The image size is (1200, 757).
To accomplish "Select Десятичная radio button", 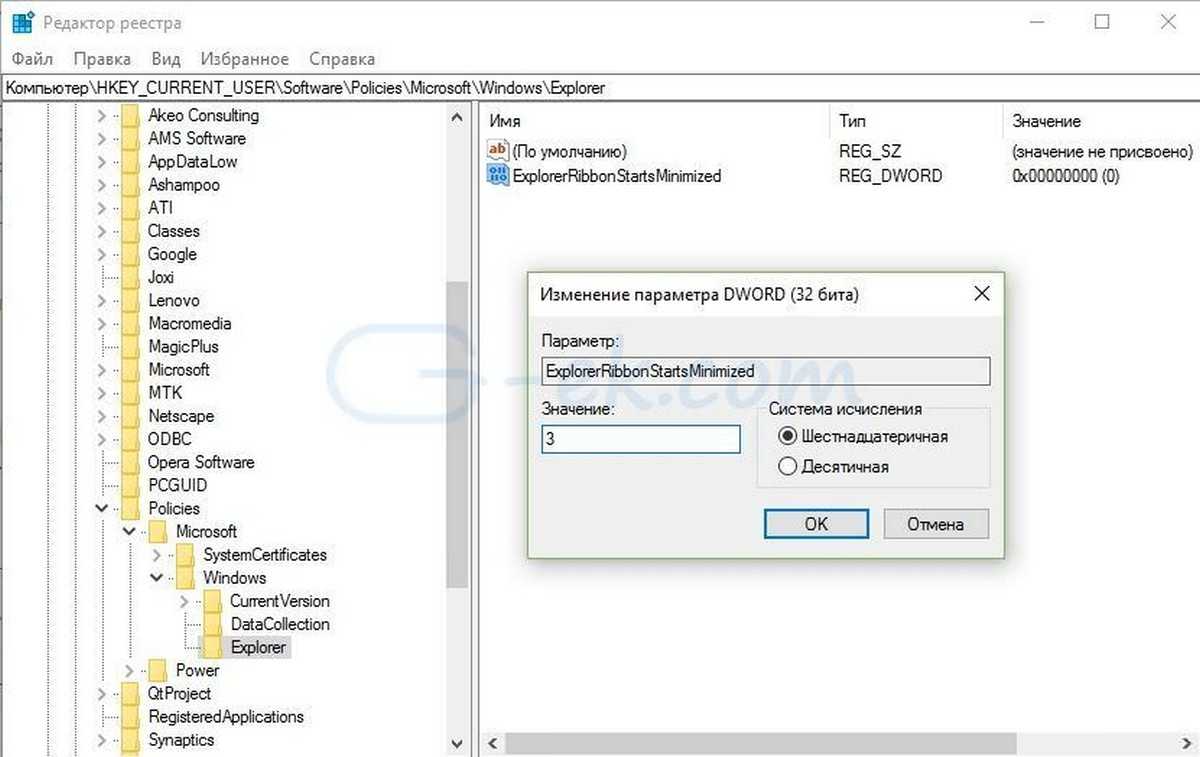I will pyautogui.click(x=788, y=466).
